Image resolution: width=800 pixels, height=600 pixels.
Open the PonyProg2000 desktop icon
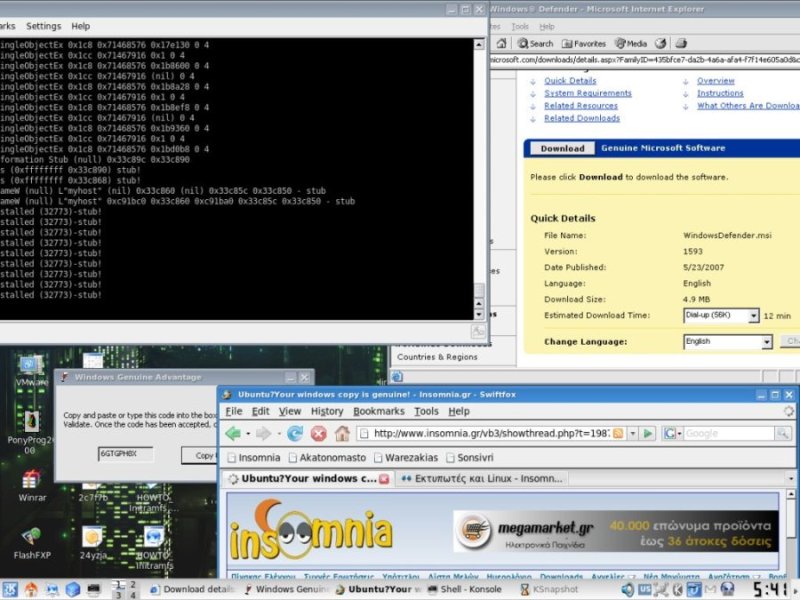click(x=31, y=433)
